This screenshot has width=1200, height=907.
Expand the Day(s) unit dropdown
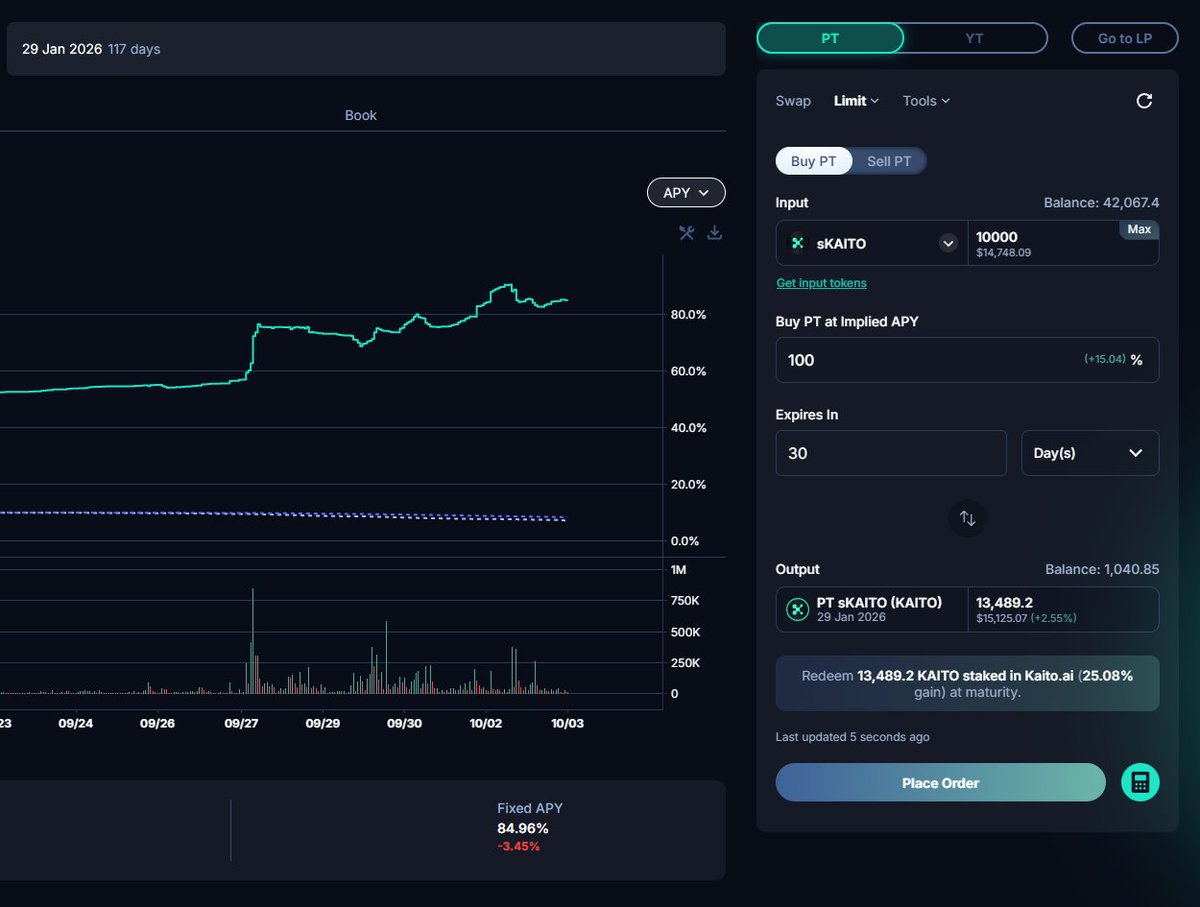pyautogui.click(x=1089, y=453)
